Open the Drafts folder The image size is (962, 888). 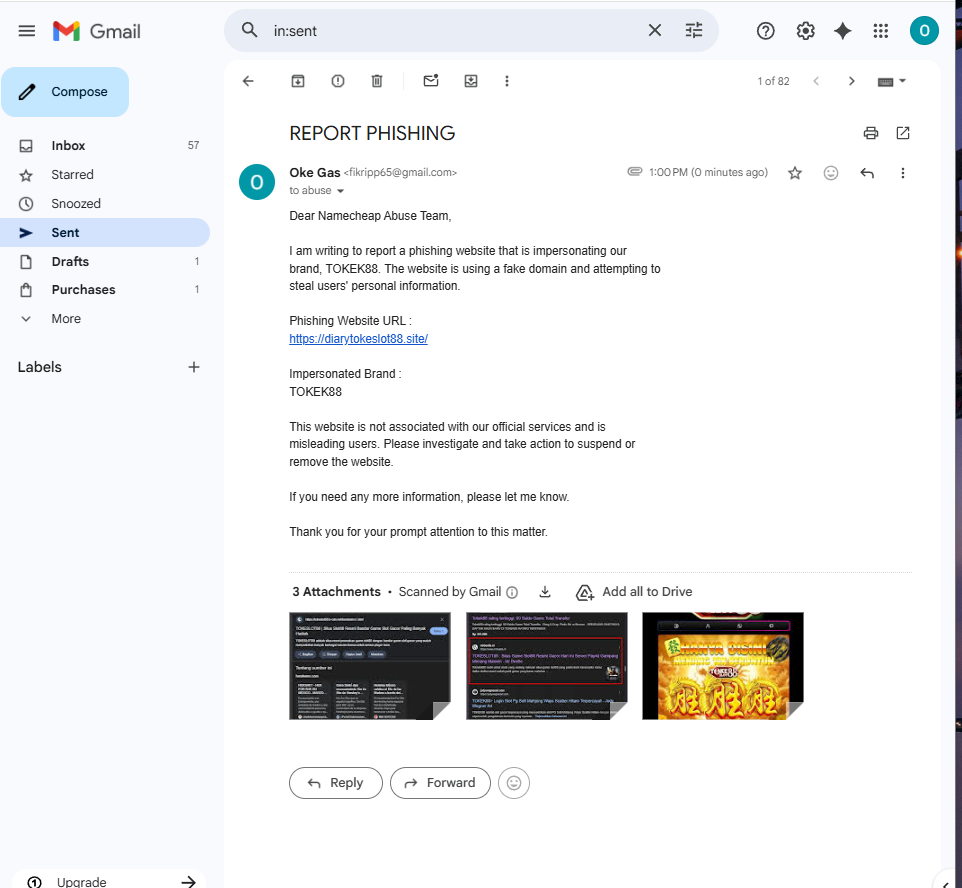tap(105, 261)
